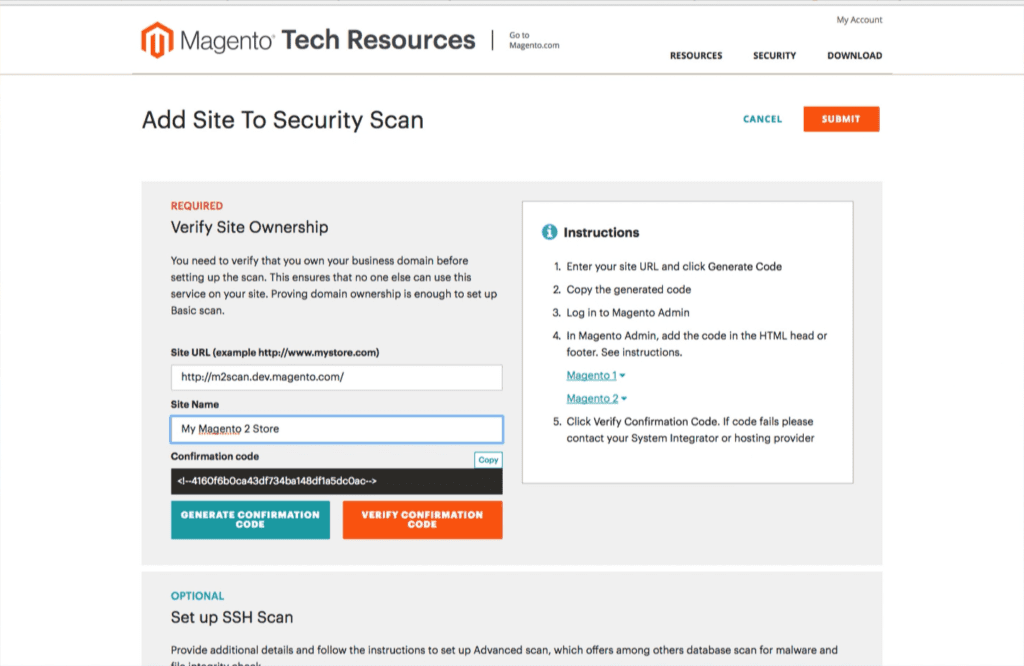This screenshot has height=666, width=1024.
Task: Open the SECURITY navigation menu
Action: tap(773, 56)
